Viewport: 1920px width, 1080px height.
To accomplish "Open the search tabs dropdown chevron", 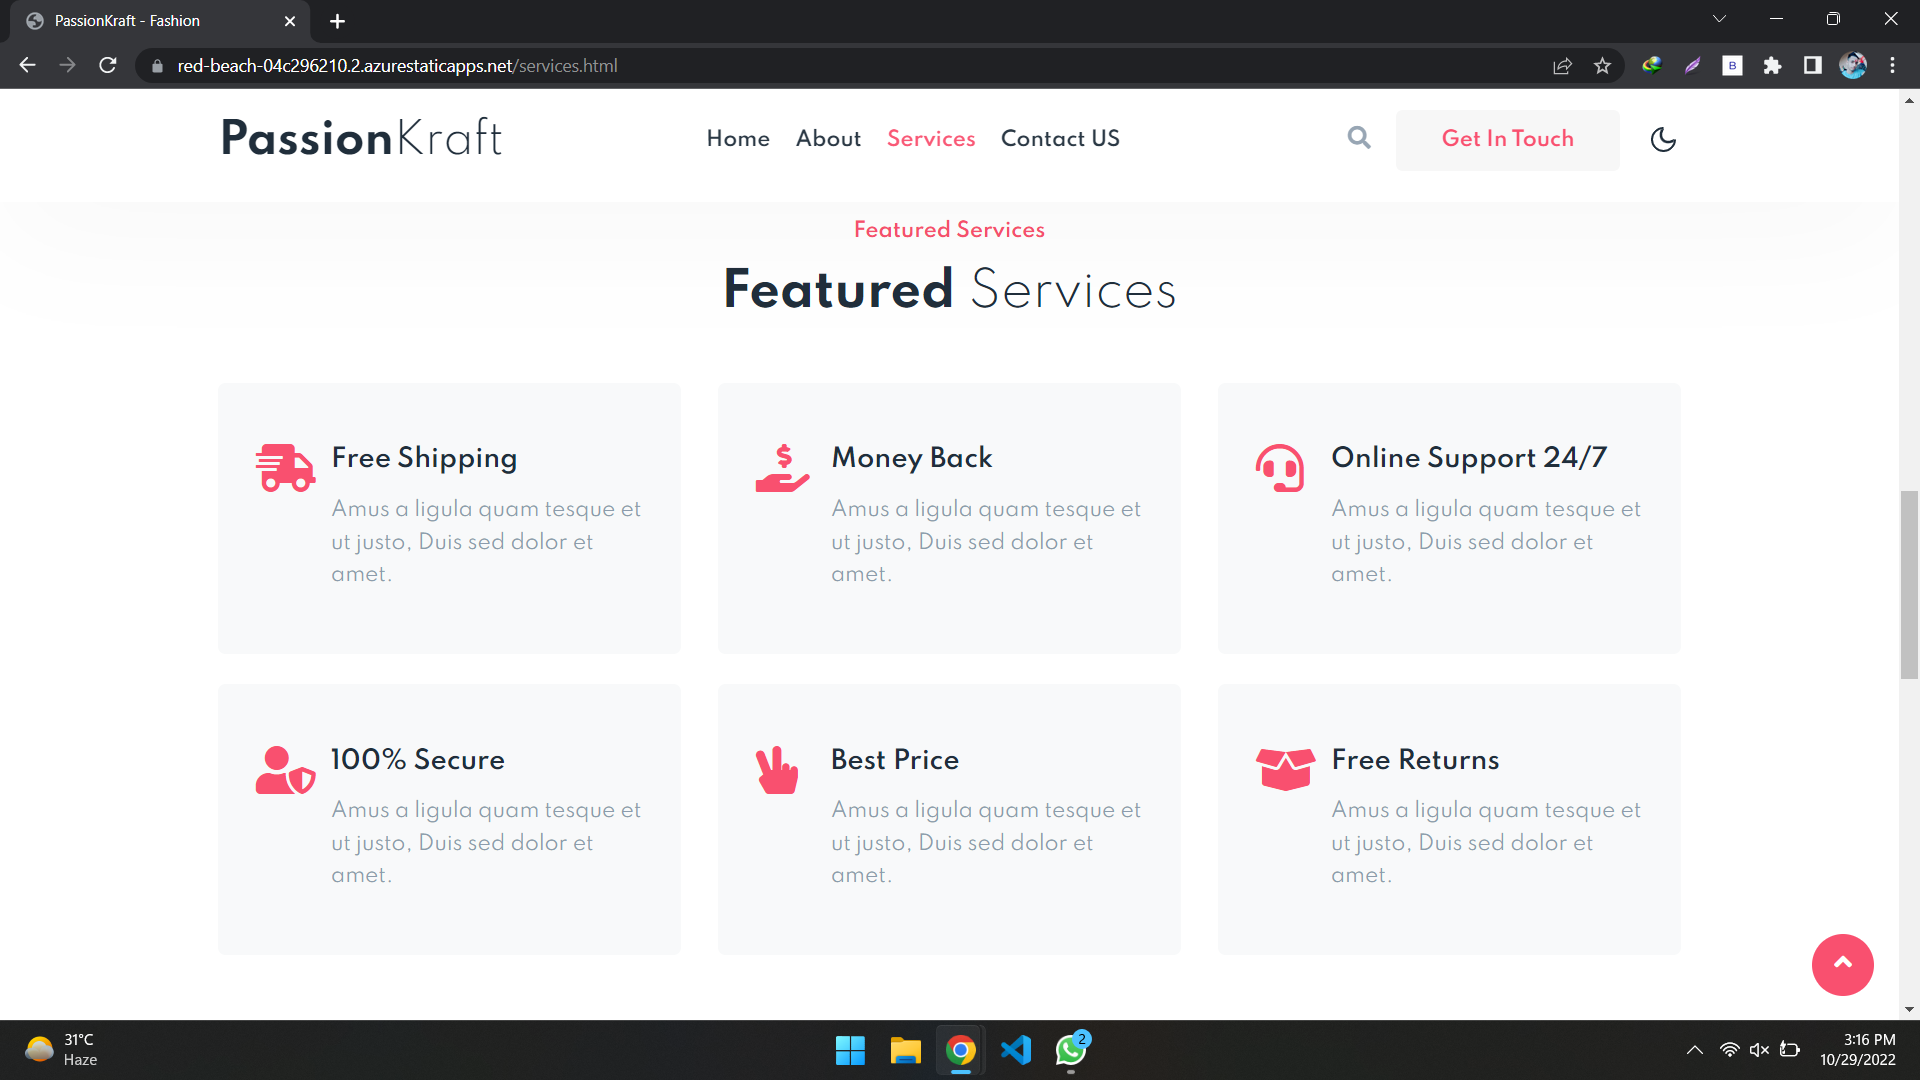I will click(x=1719, y=18).
